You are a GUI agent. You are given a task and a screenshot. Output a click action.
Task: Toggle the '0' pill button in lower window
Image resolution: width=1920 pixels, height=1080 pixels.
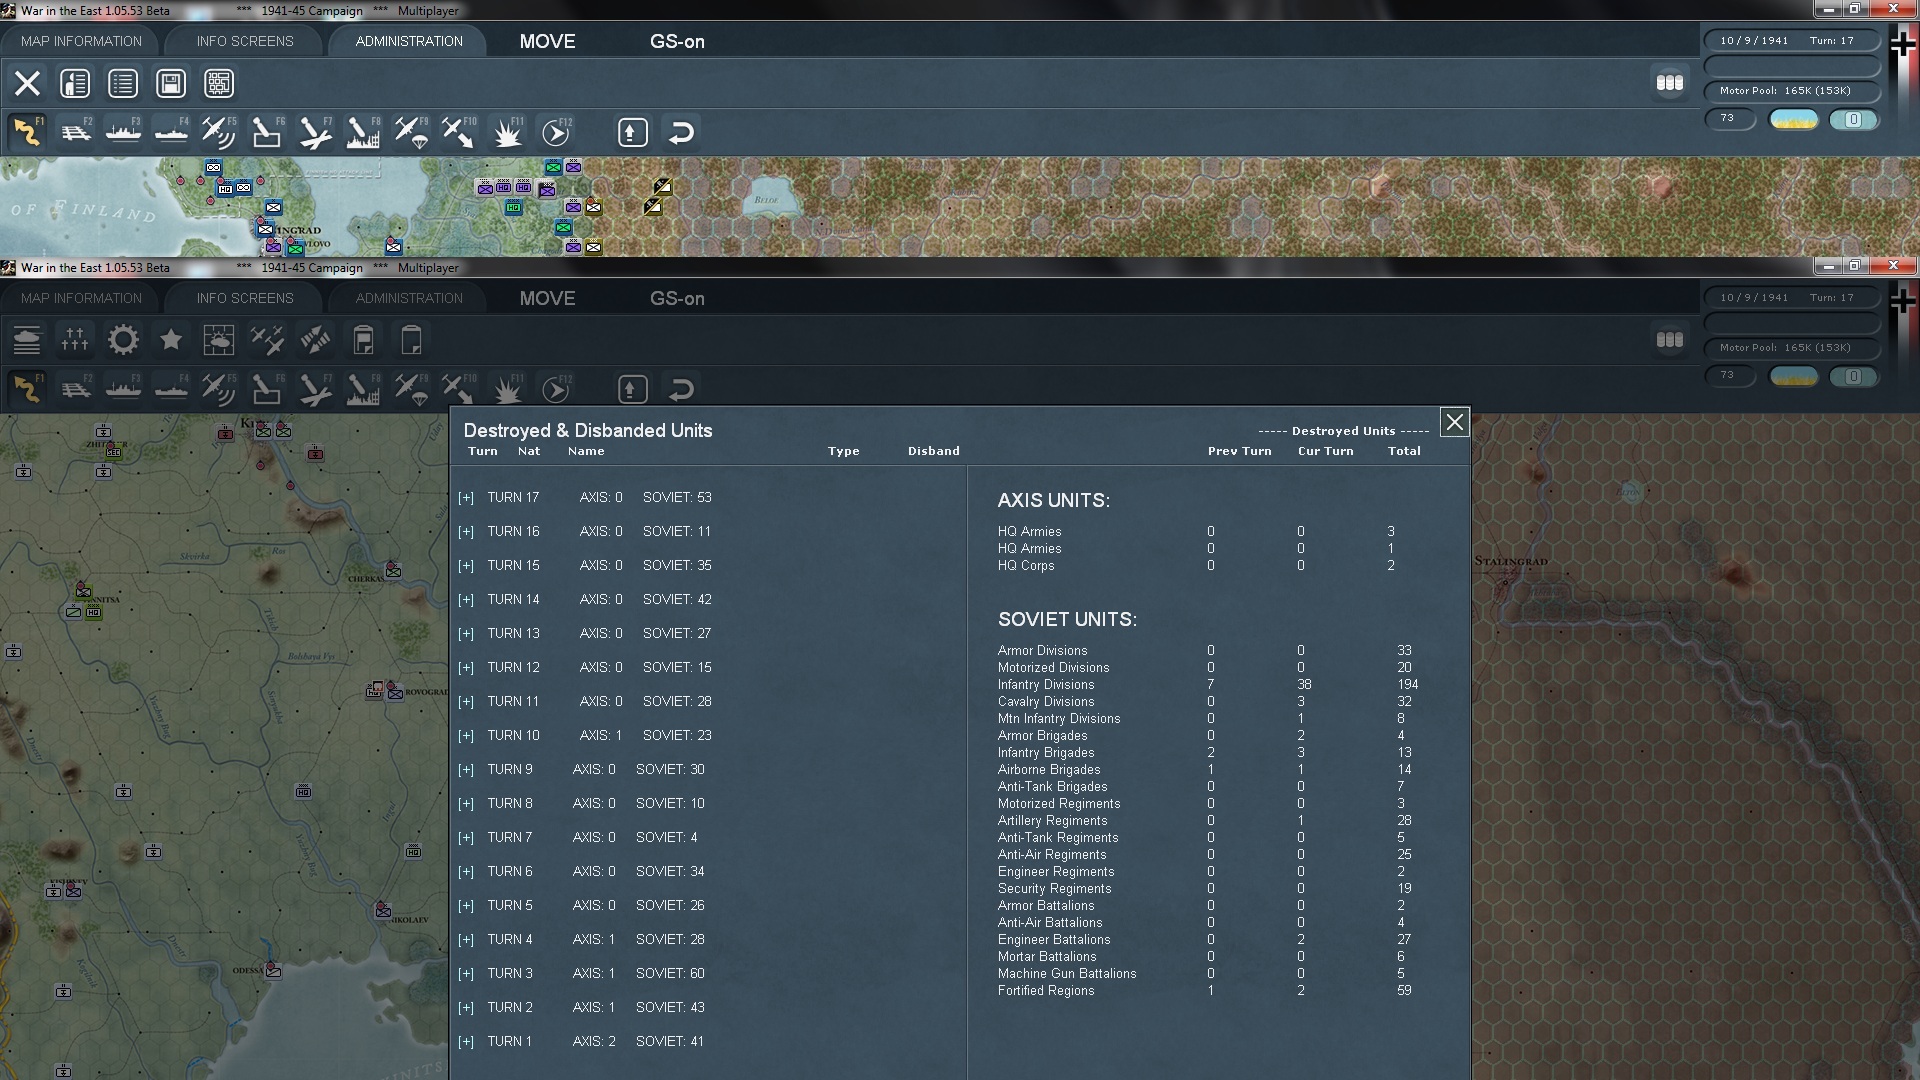pyautogui.click(x=1853, y=376)
